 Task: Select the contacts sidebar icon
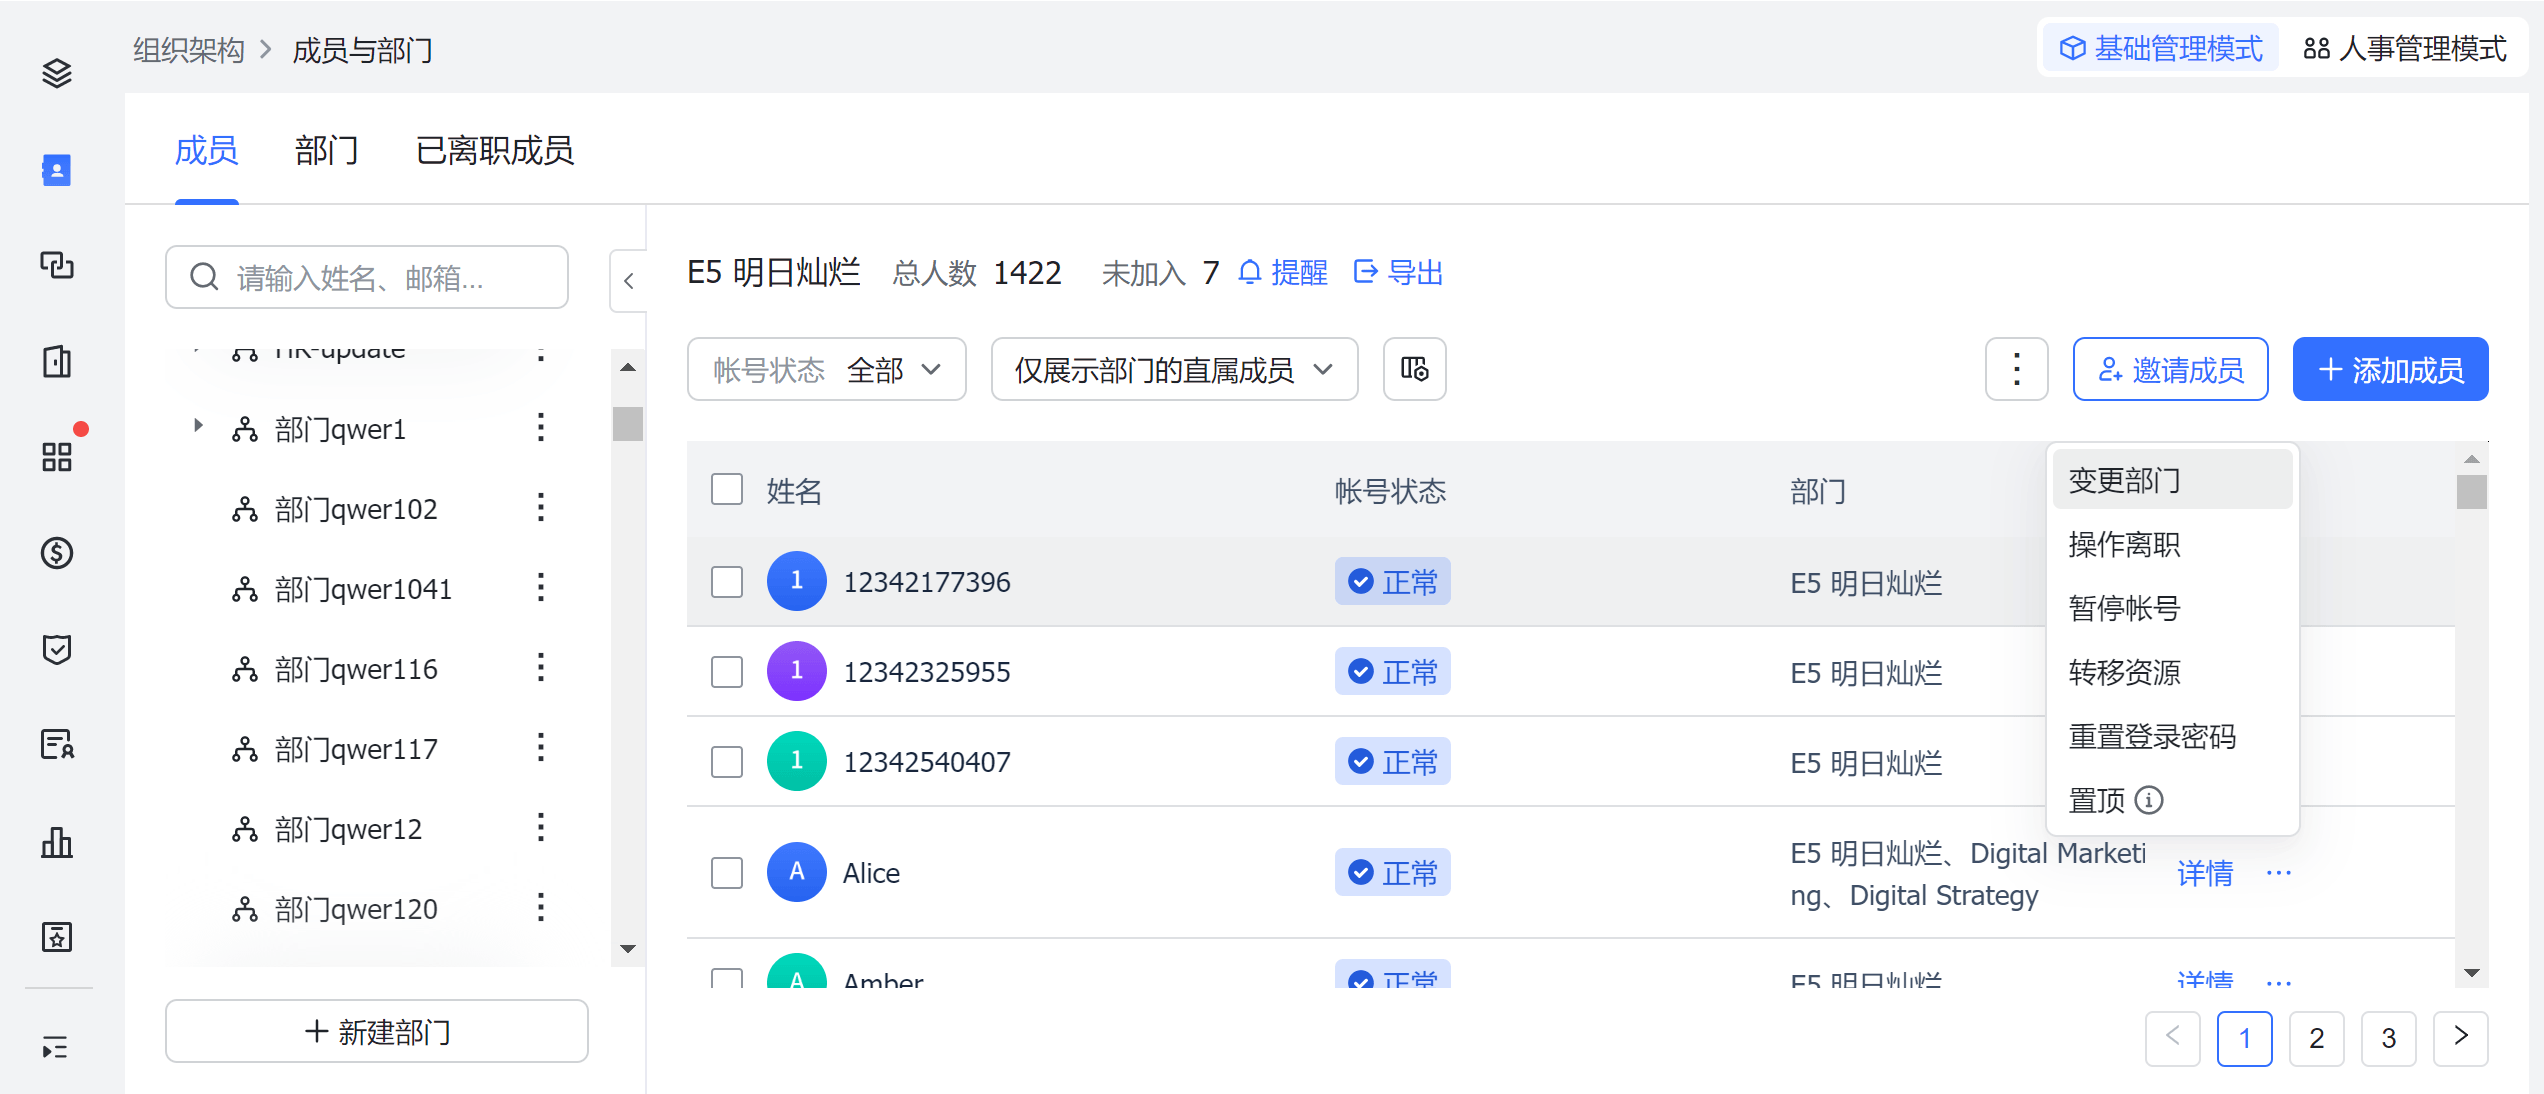[x=57, y=170]
